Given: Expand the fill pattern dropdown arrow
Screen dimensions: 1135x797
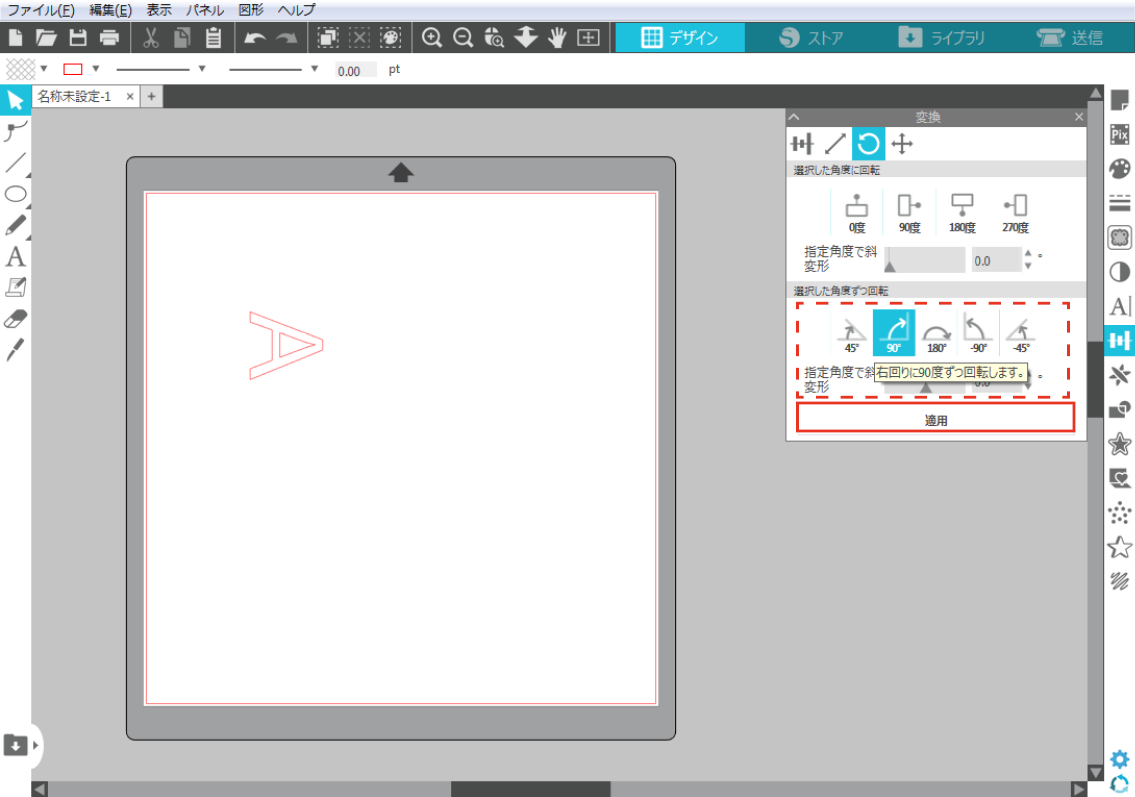Looking at the screenshot, I should coord(44,69).
